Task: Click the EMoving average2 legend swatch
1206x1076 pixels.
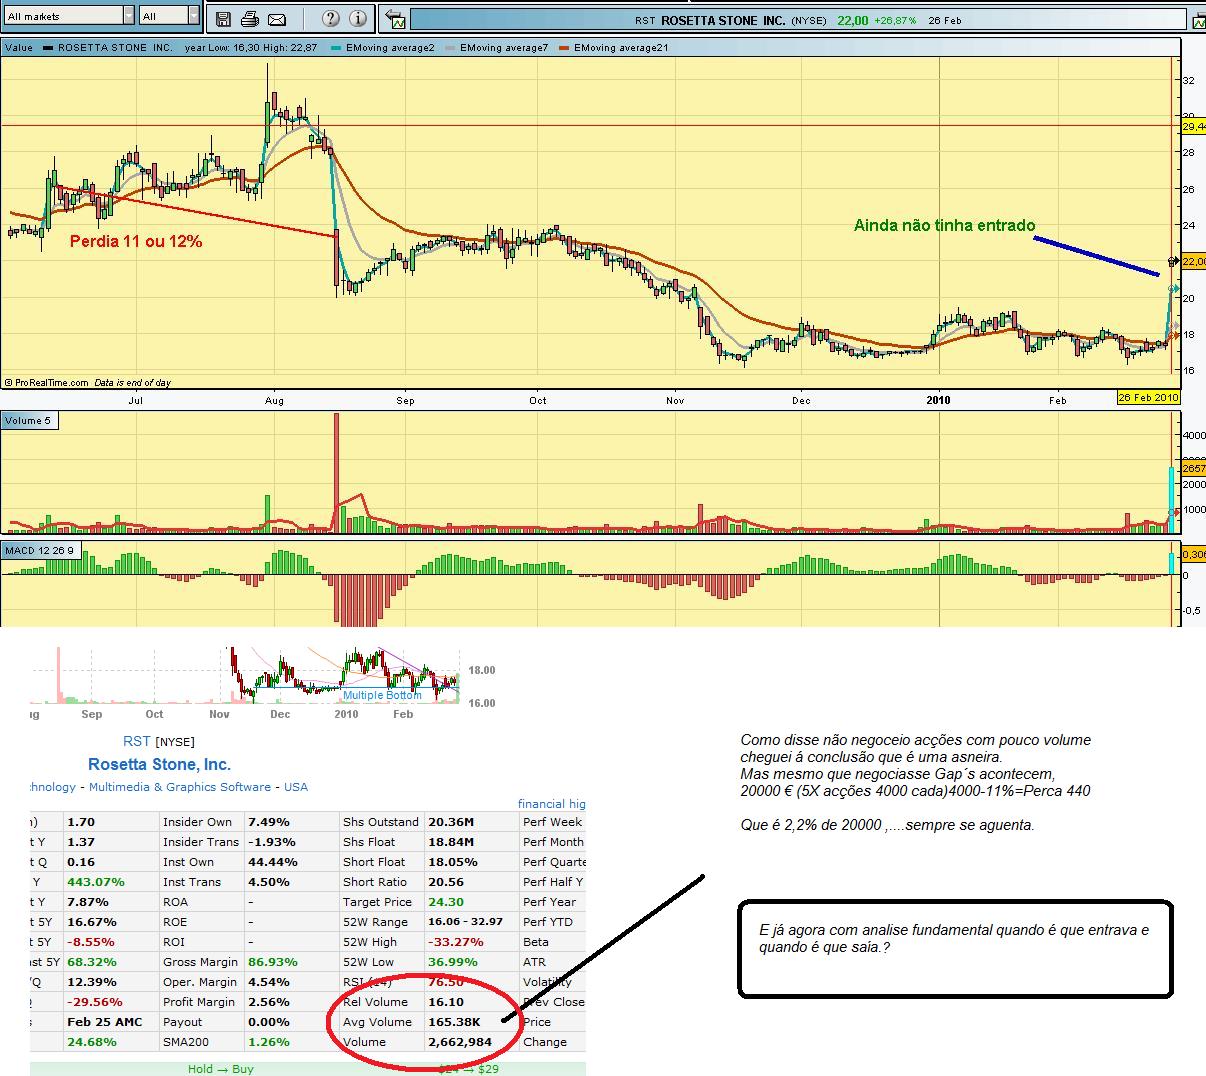Action: point(336,47)
